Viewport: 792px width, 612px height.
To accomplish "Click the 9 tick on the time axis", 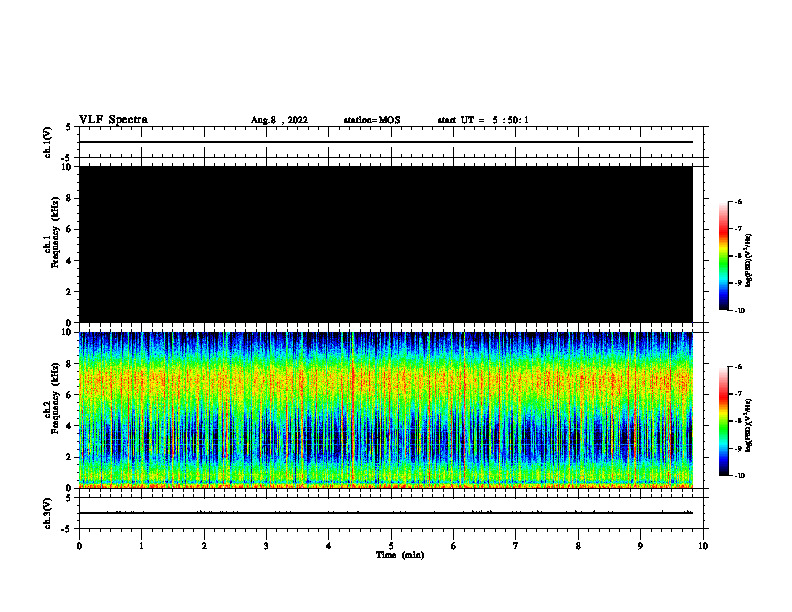I will (x=640, y=546).
